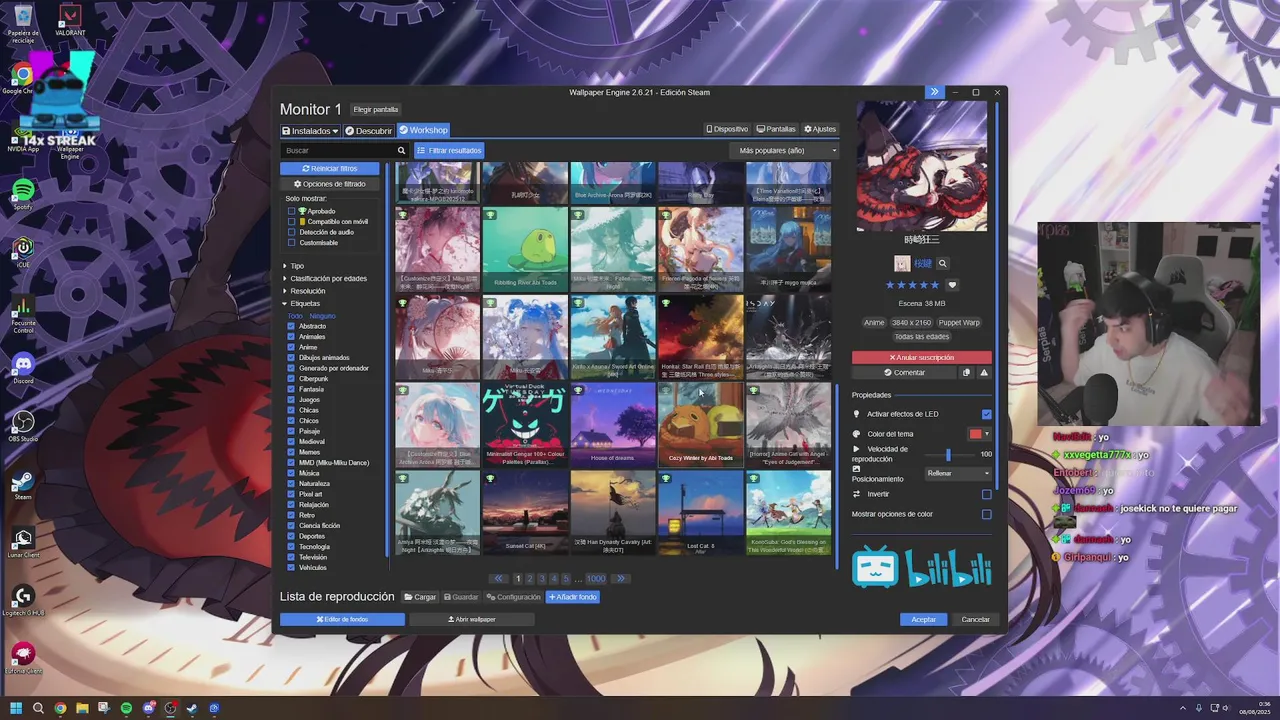Go to previous page arrow in pagination
1280x720 pixels.
[498, 579]
